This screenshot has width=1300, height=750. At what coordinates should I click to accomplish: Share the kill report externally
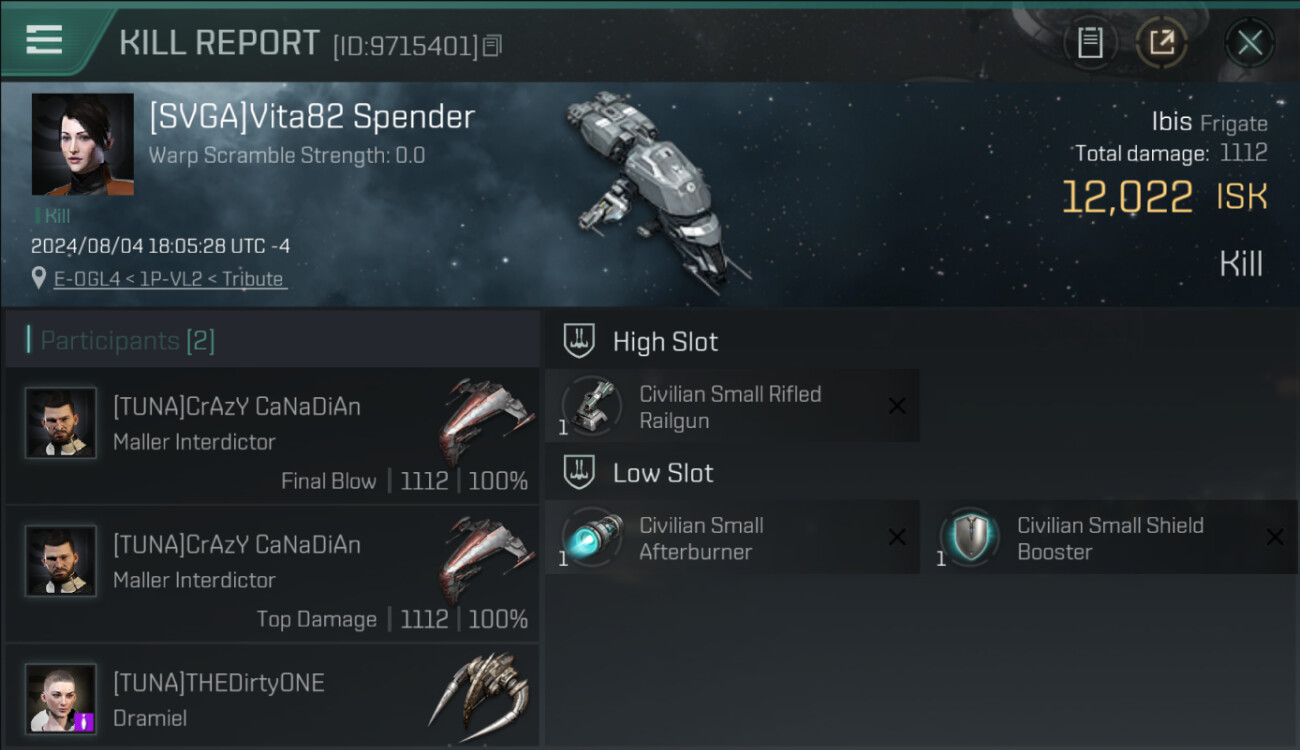click(x=1161, y=42)
